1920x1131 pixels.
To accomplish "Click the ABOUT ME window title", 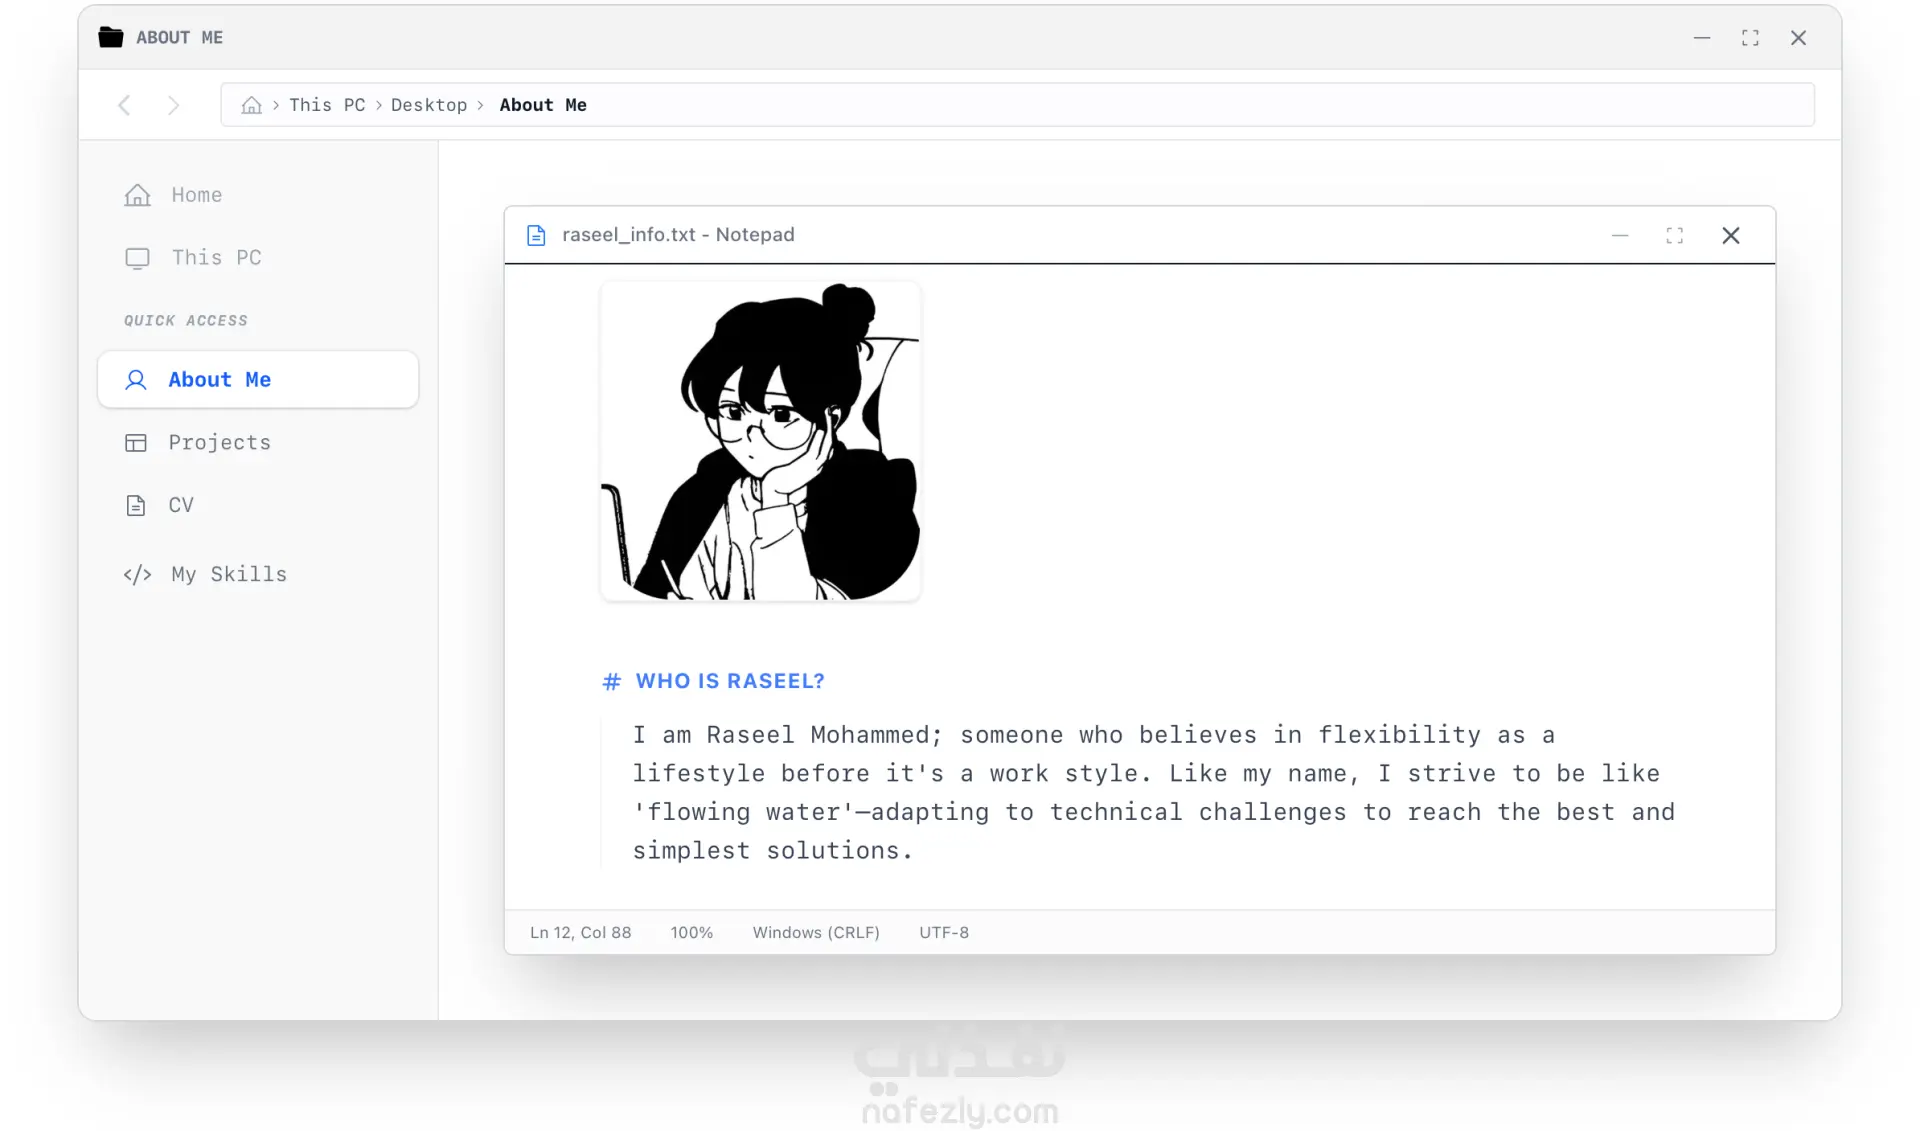I will 180,38.
